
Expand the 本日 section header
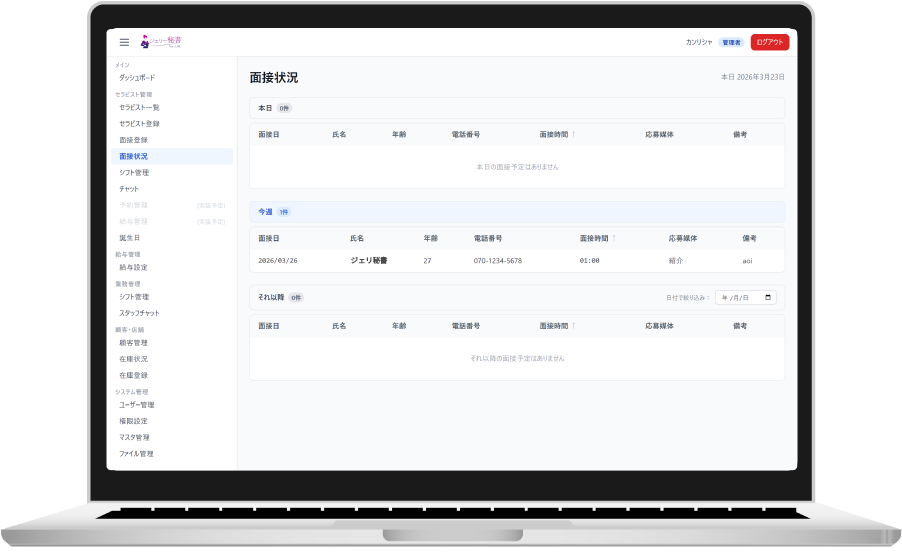coord(265,108)
